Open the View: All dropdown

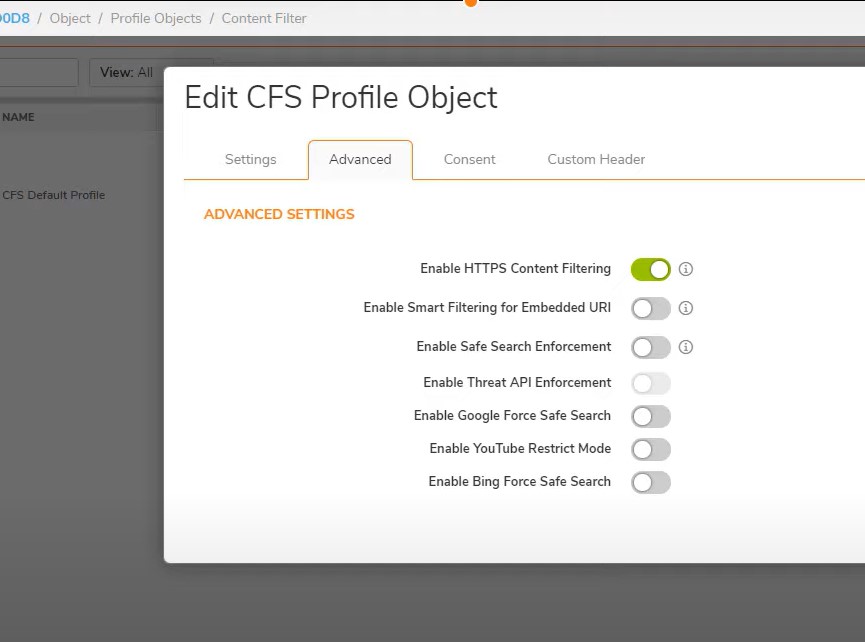click(126, 72)
